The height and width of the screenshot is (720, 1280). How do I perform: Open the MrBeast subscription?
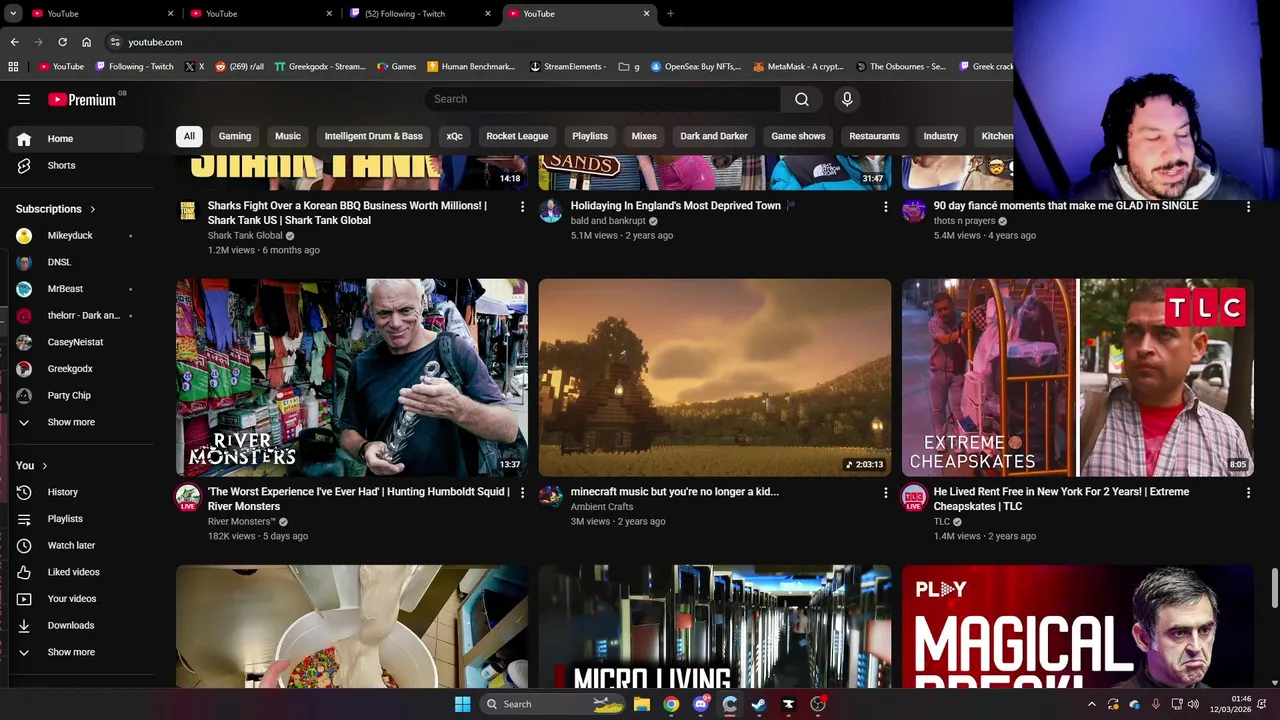click(76, 289)
